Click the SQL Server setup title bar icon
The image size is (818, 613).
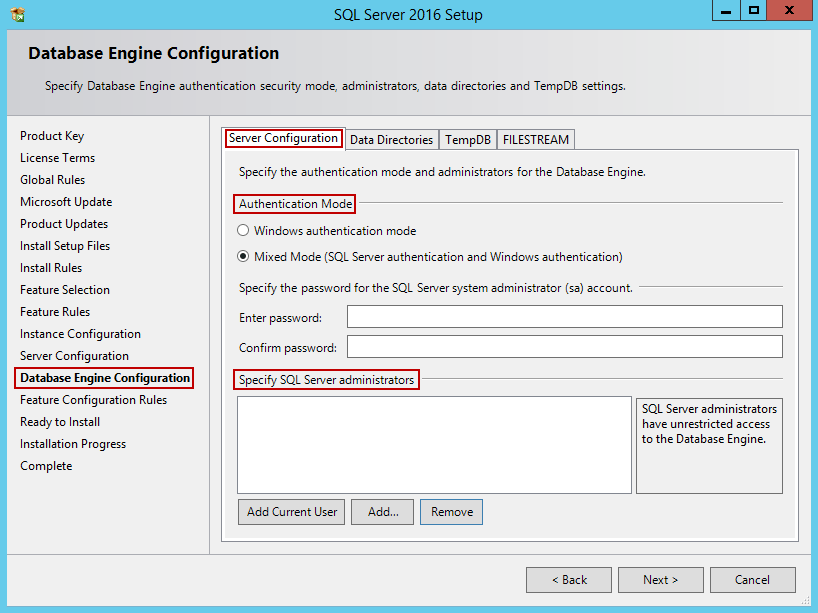click(17, 15)
